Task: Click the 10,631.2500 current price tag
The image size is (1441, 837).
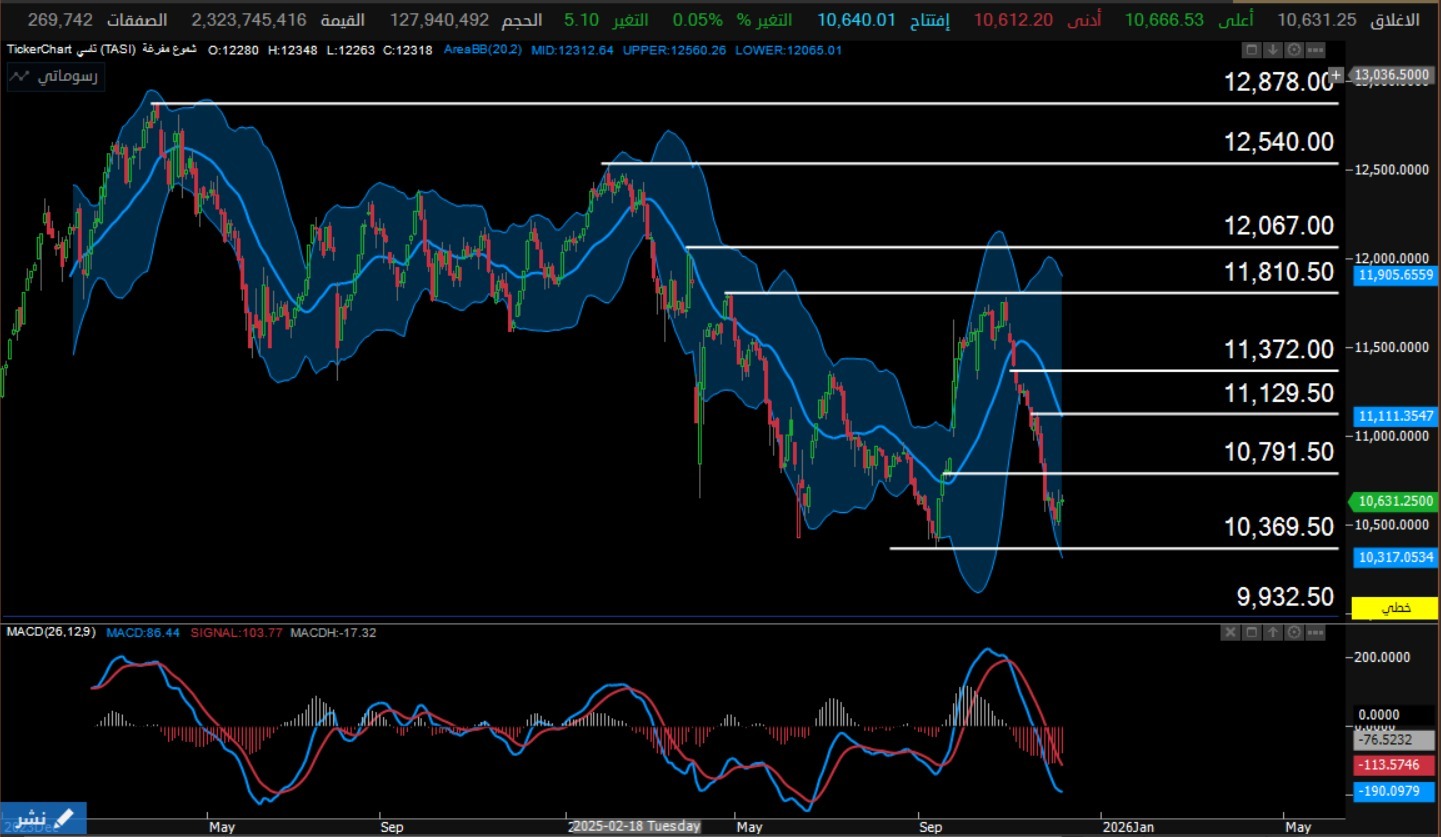Action: click(1394, 501)
